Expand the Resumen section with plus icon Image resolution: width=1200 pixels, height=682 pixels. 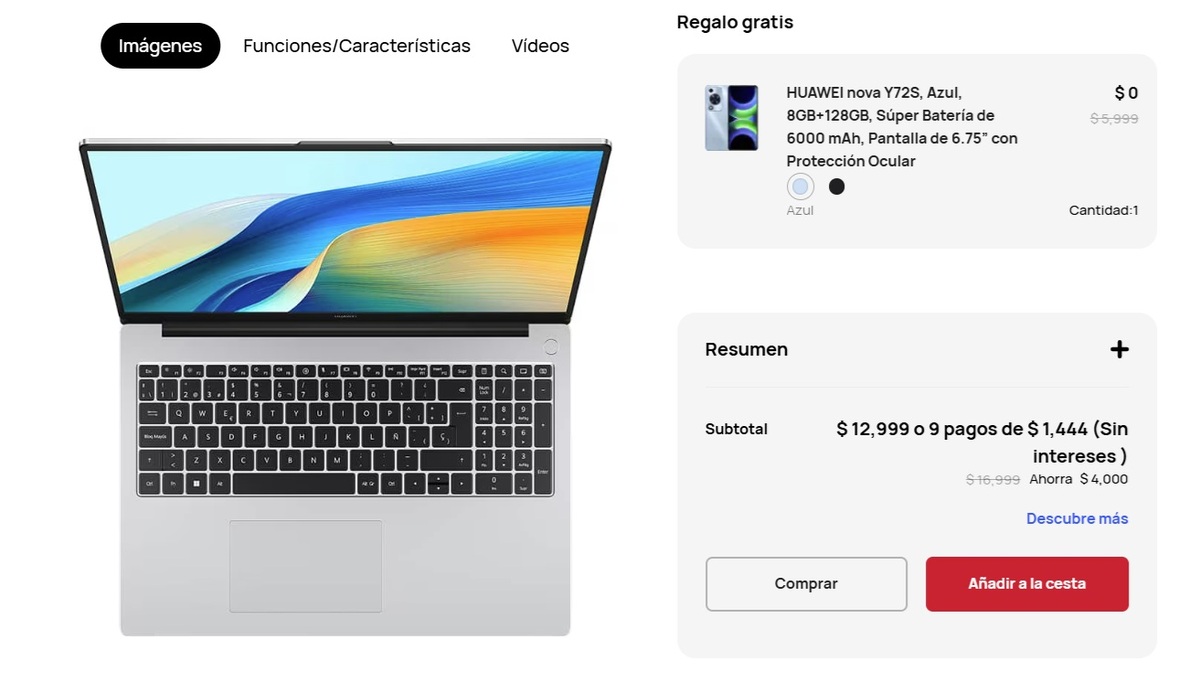pyautogui.click(x=1119, y=349)
